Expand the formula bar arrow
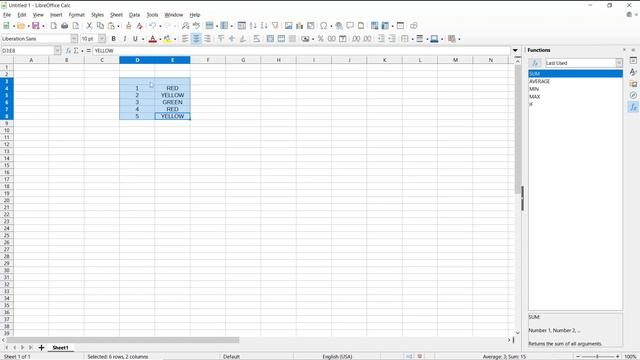 click(515, 51)
